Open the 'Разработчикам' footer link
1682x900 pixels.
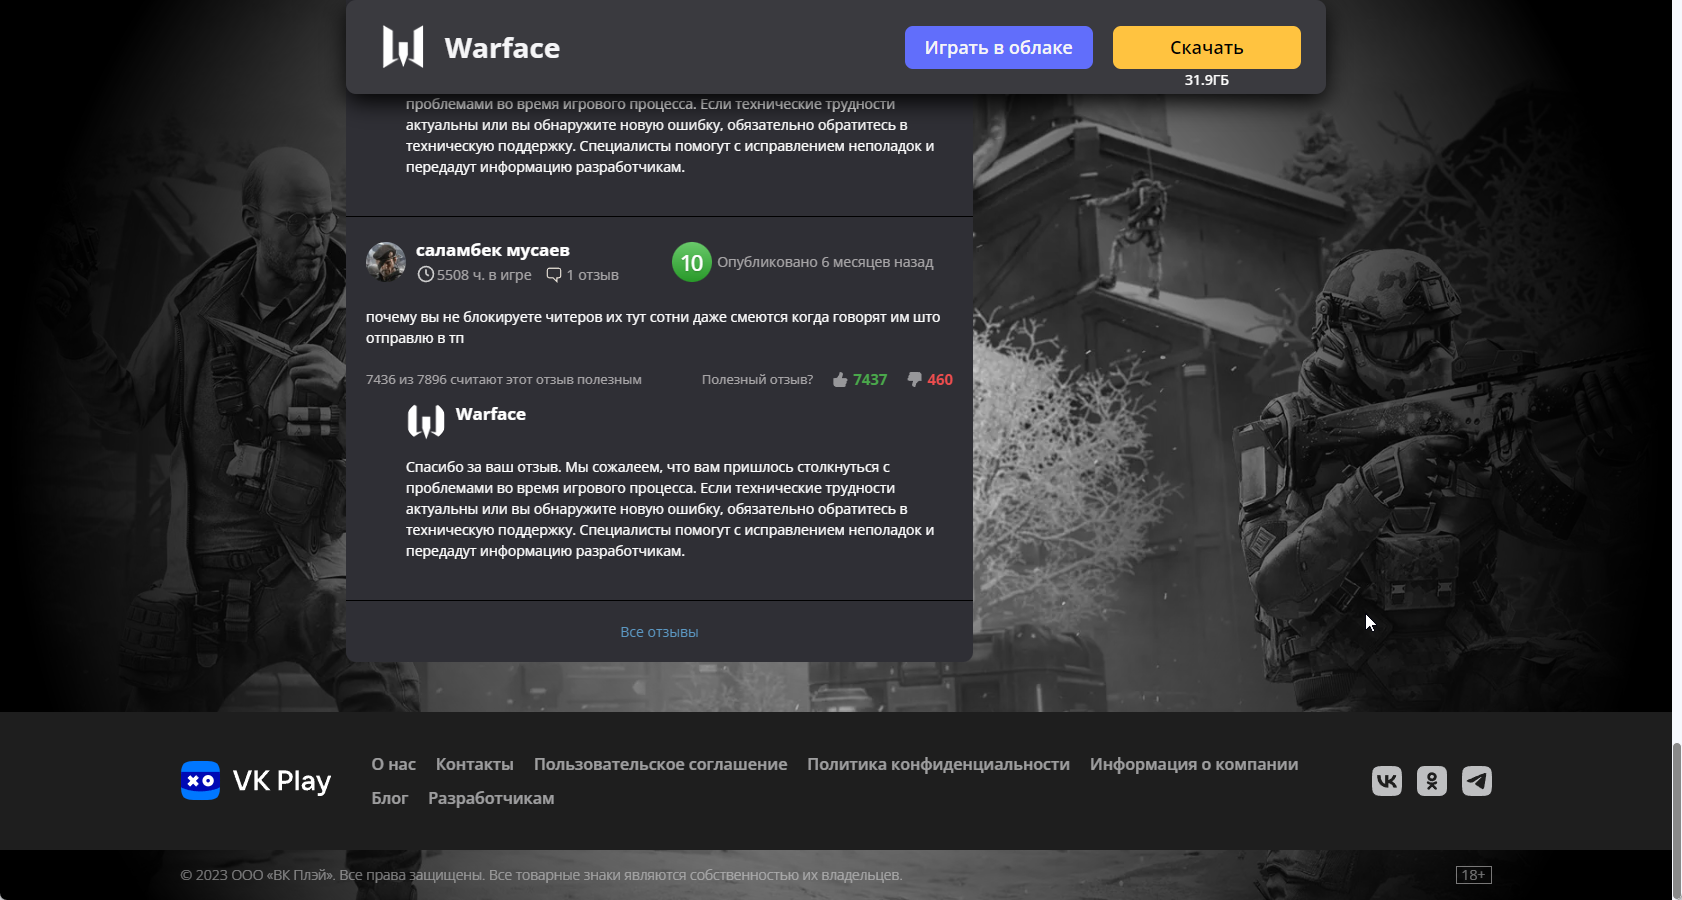click(491, 798)
